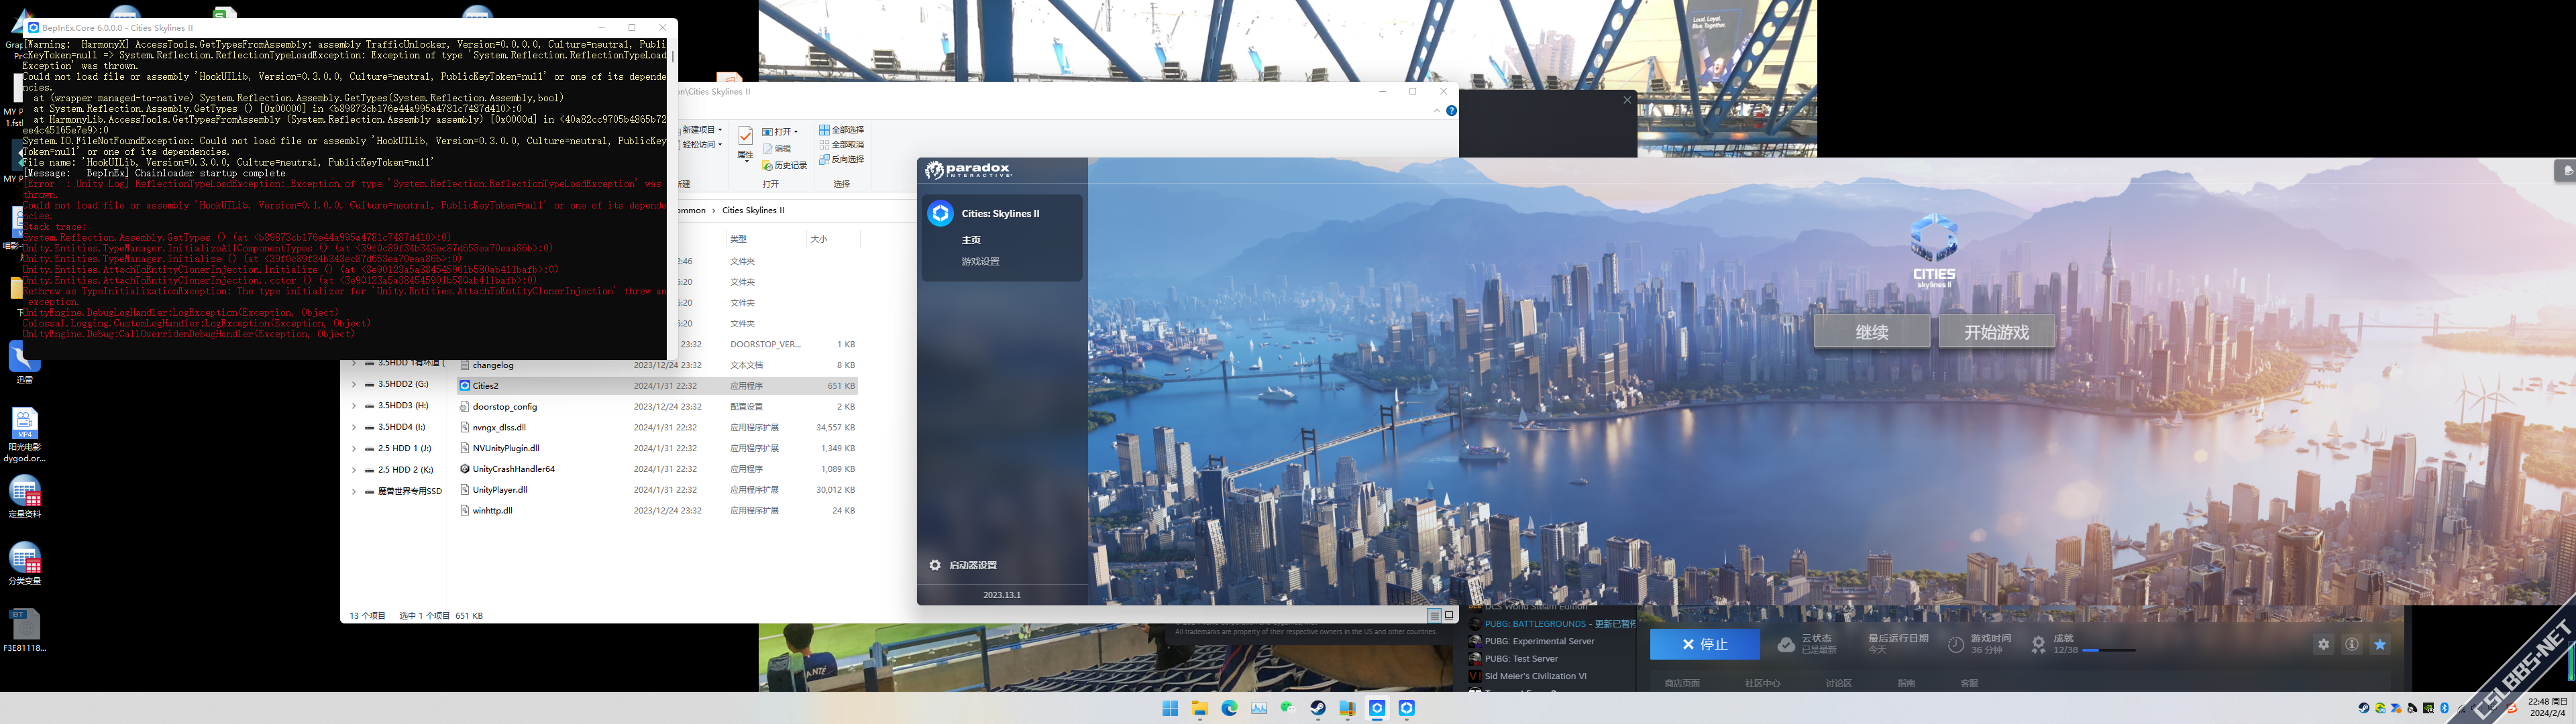The image size is (2576, 724).
Task: Open Steam game info button
Action: pos(2352,645)
